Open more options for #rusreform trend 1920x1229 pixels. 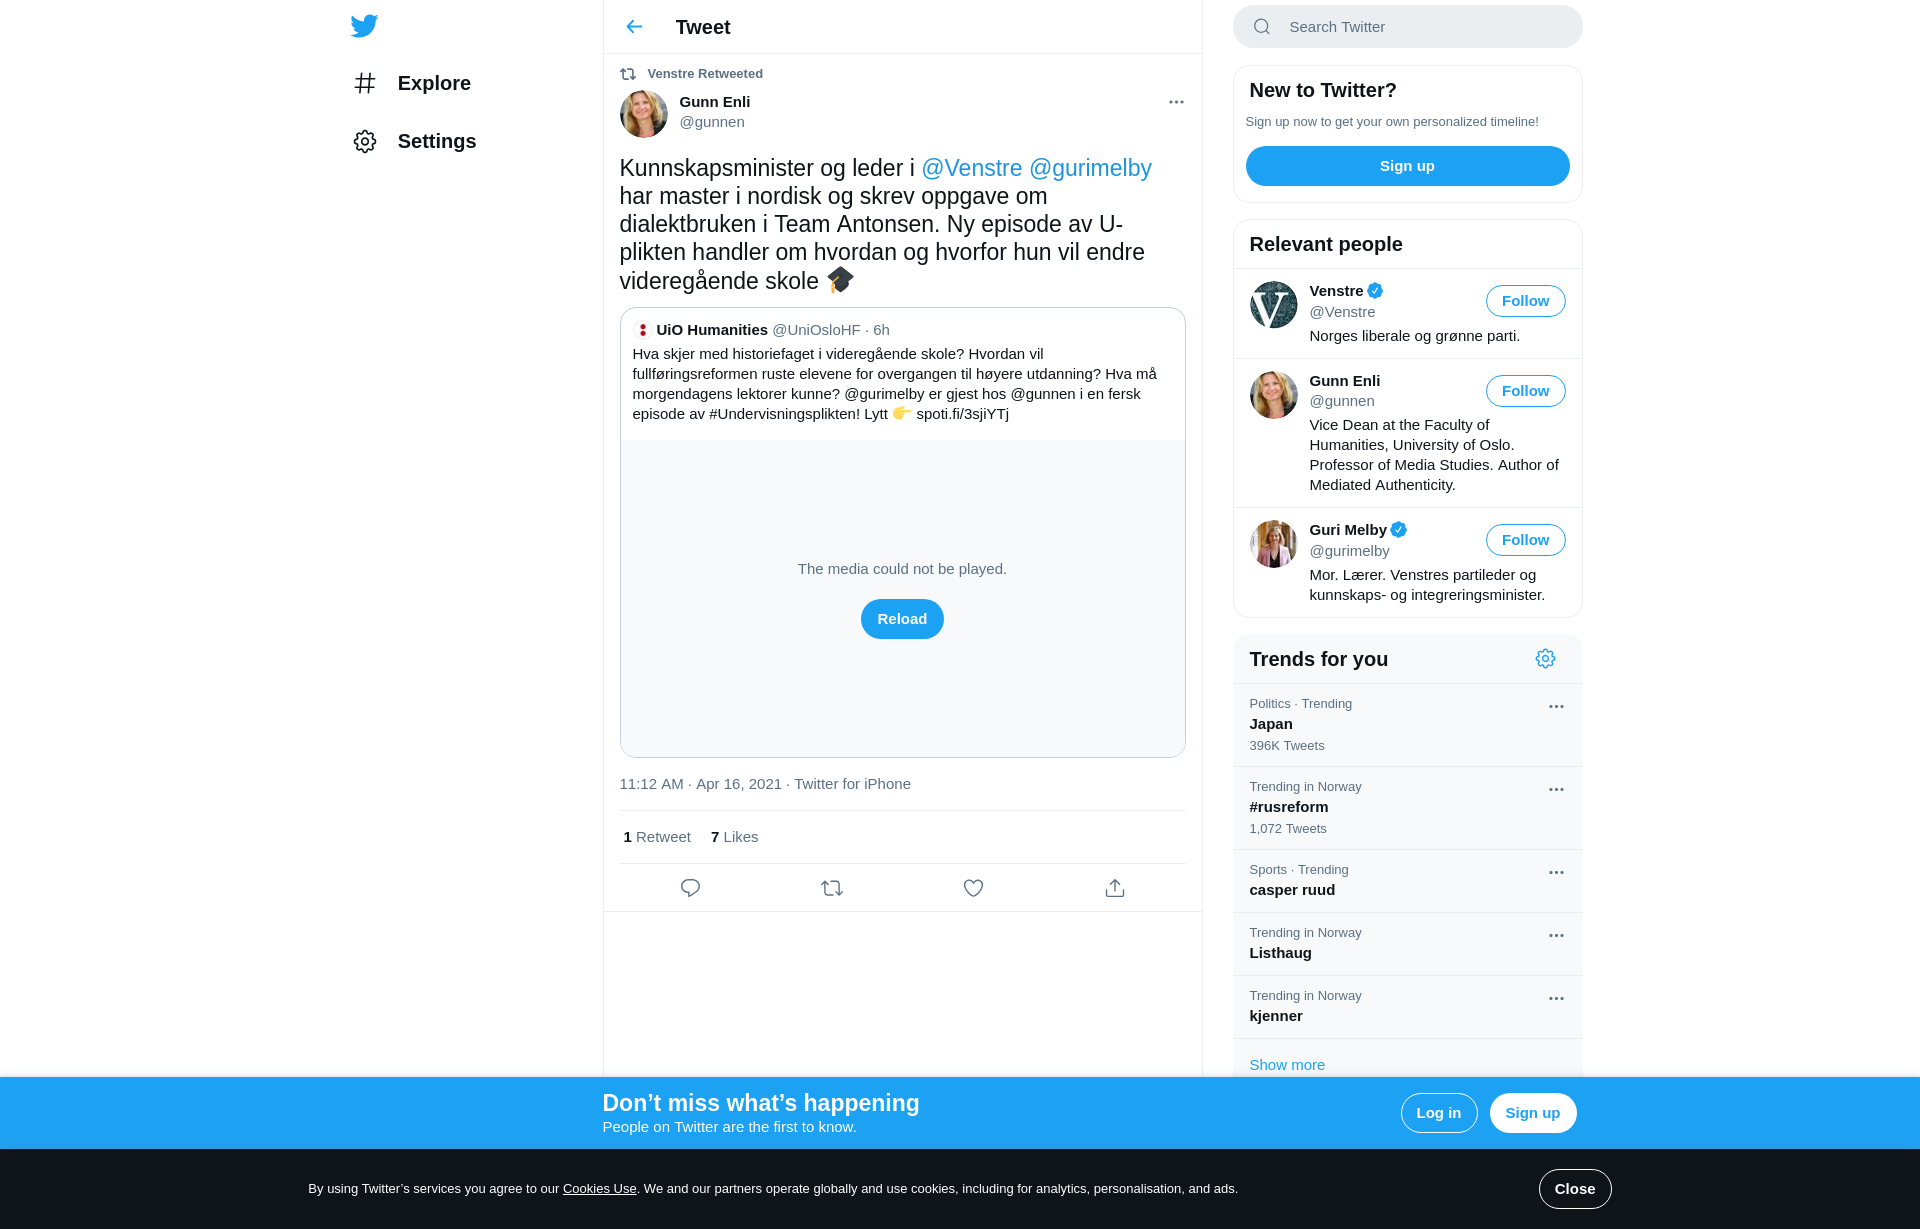[x=1556, y=790]
